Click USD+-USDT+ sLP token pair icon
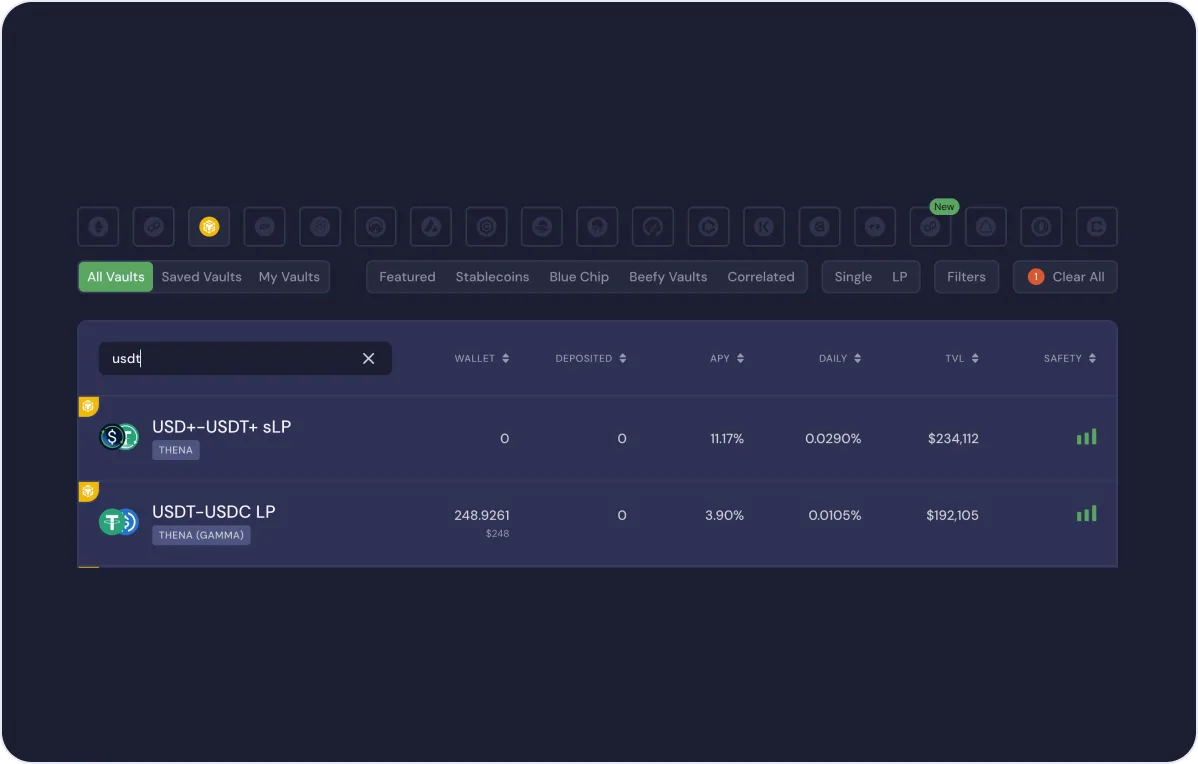 click(119, 437)
